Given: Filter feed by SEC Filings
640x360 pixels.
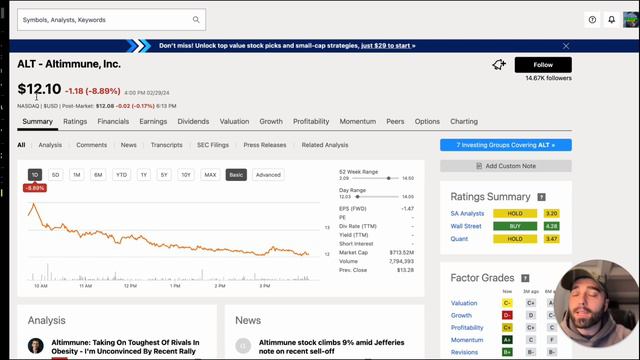Looking at the screenshot, I should click(x=213, y=145).
